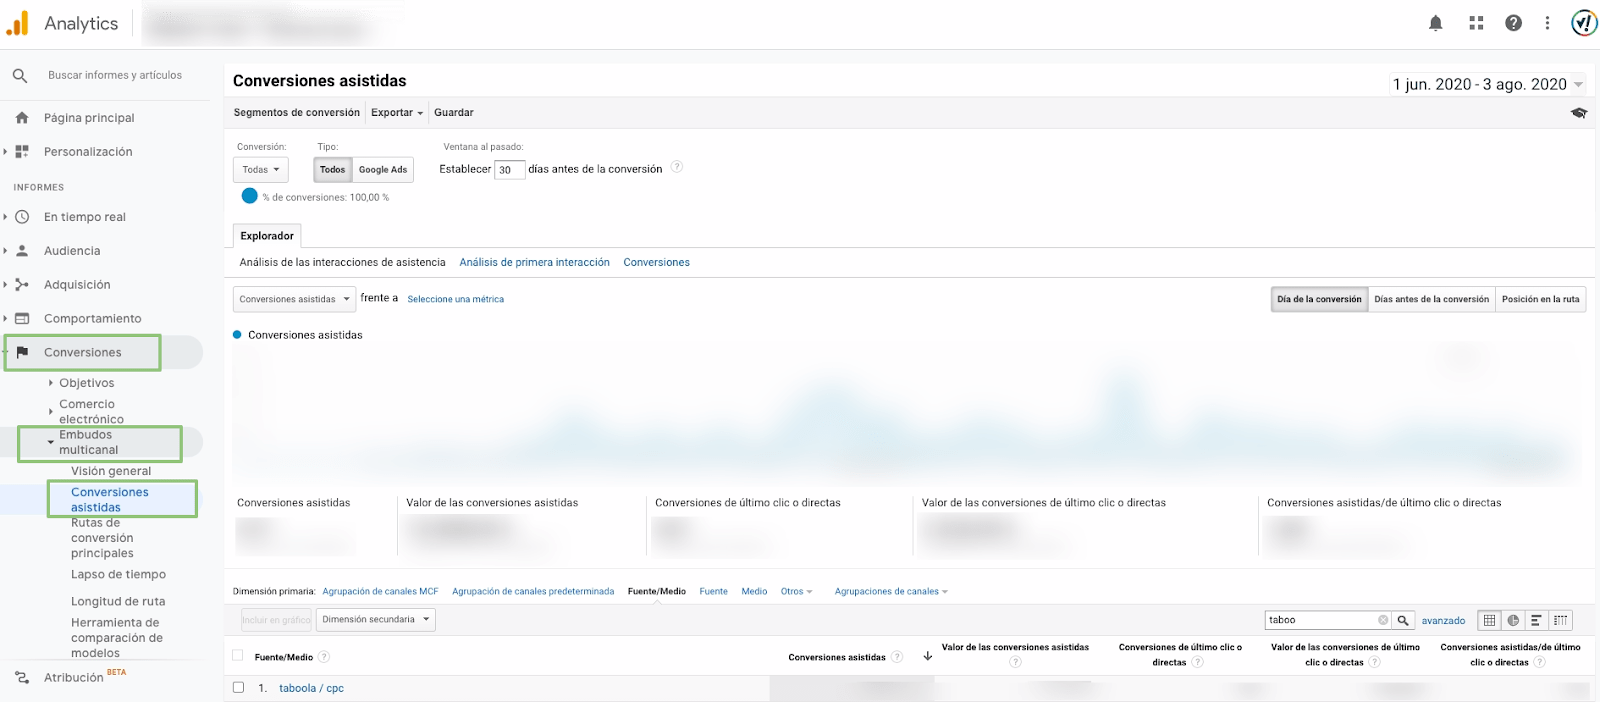Click the blue conversions percentage color dot
Viewport: 1600px width, 702px height.
click(x=250, y=196)
